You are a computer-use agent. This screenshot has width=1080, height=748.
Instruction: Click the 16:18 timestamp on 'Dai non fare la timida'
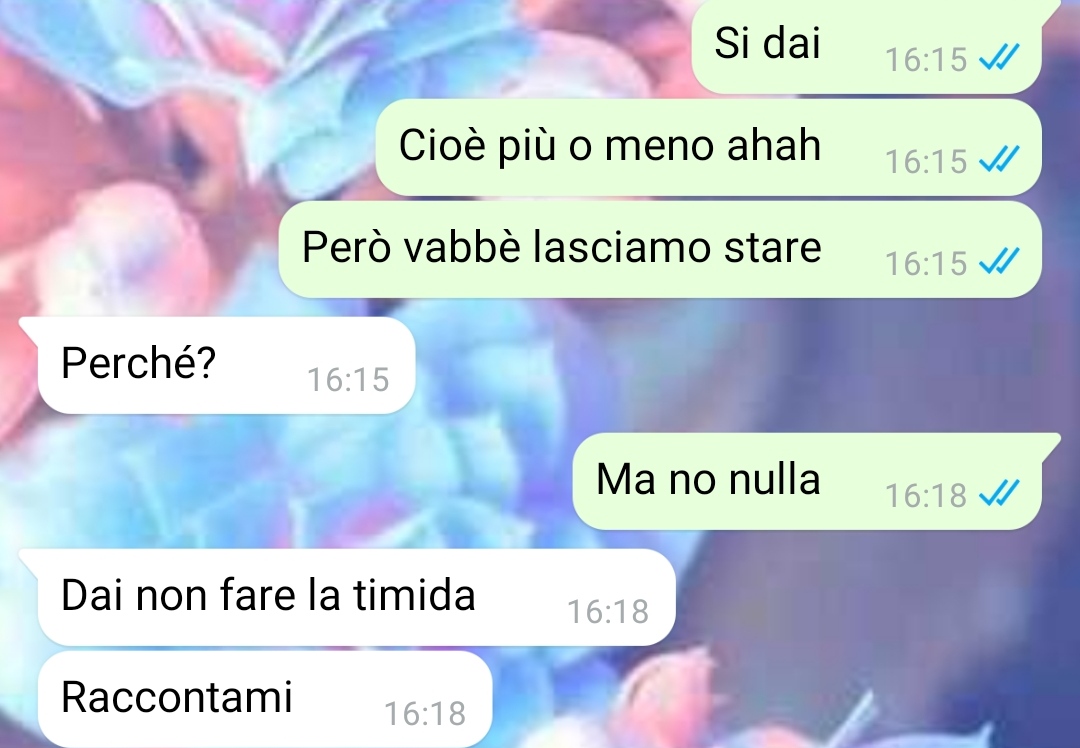(608, 612)
